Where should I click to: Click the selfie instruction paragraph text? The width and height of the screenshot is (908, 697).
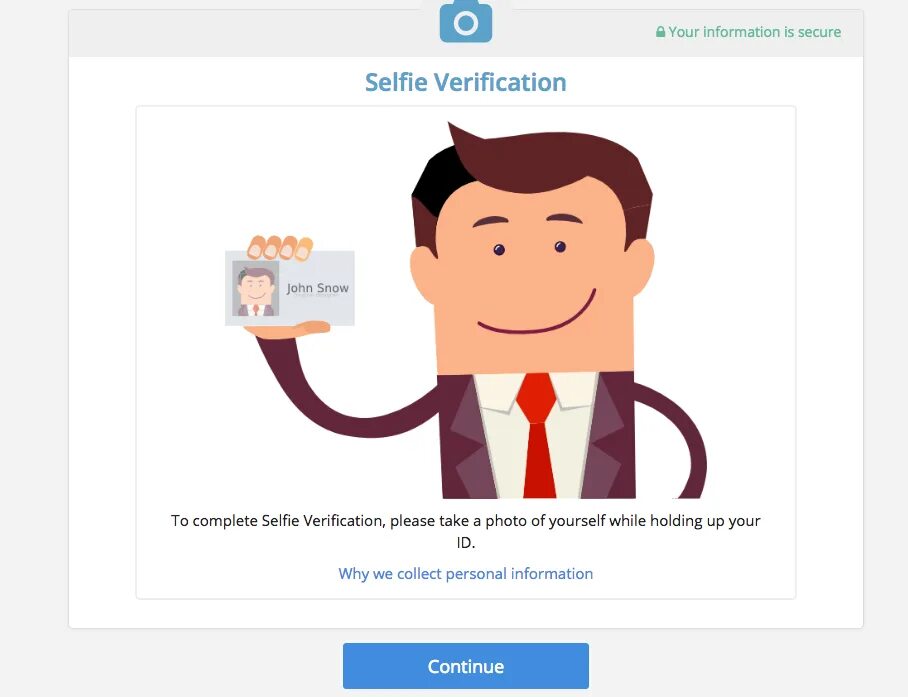point(466,531)
